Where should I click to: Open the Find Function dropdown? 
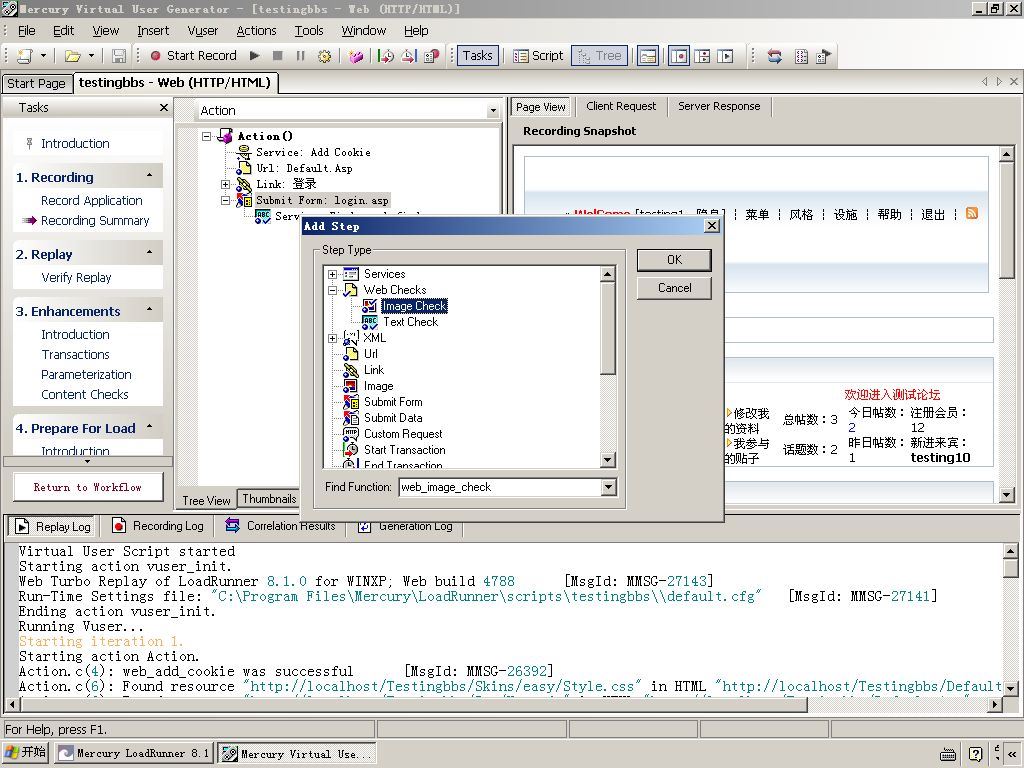[608, 487]
